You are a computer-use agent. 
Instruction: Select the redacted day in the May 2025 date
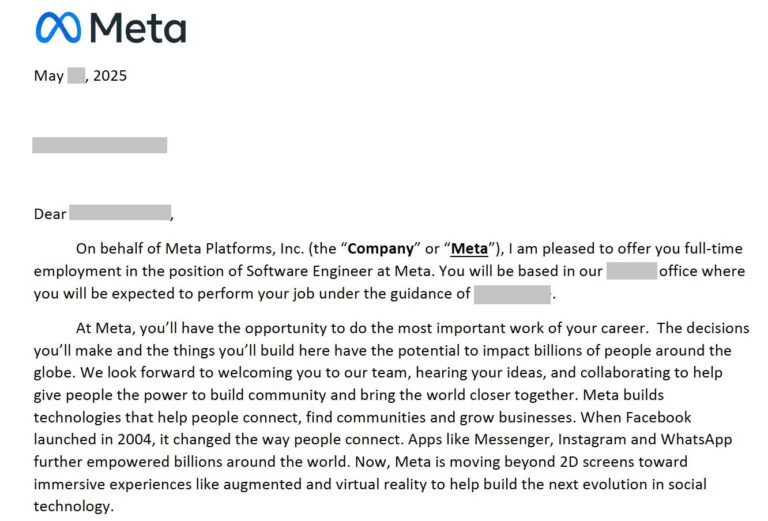[x=76, y=76]
